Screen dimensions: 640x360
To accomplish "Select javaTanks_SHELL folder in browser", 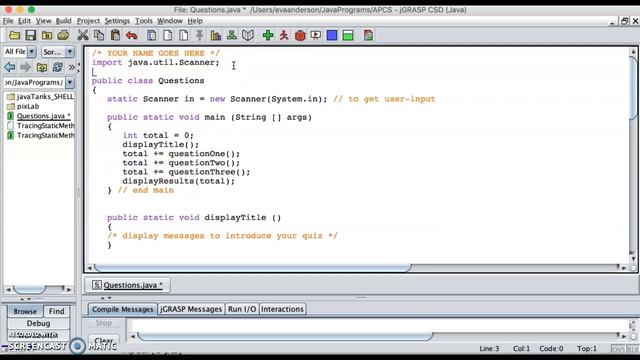I will [x=40, y=97].
